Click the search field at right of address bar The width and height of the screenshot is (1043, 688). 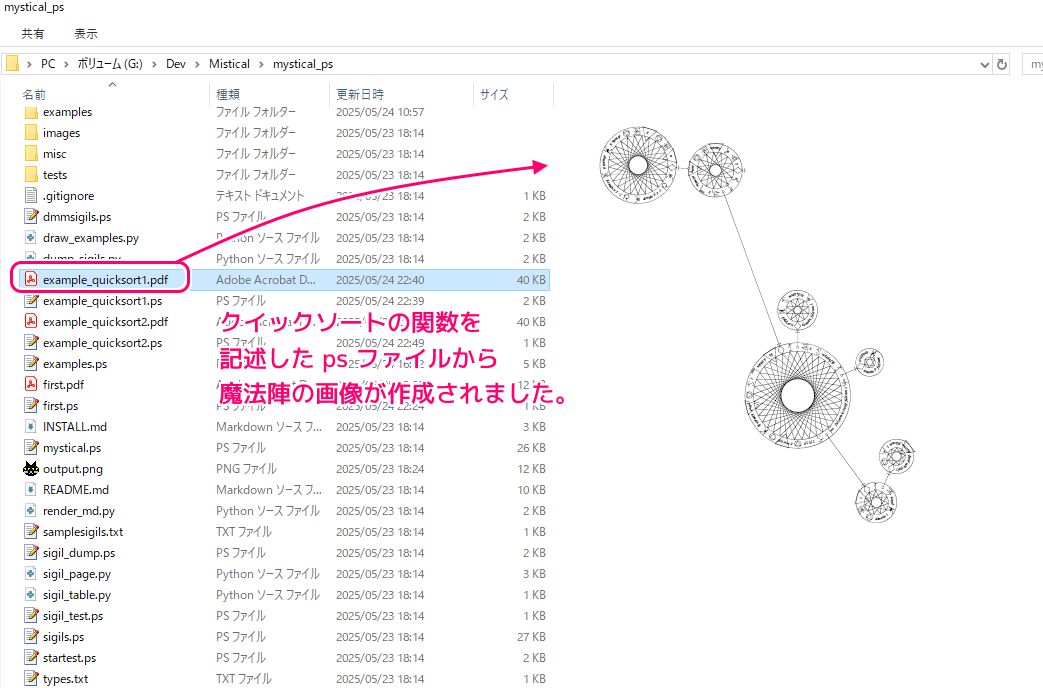[x=1033, y=65]
